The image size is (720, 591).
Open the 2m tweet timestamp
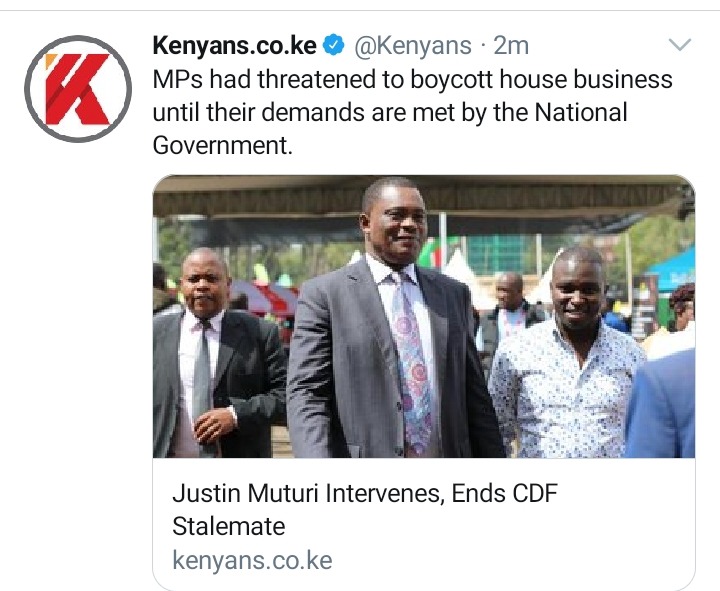(x=511, y=45)
